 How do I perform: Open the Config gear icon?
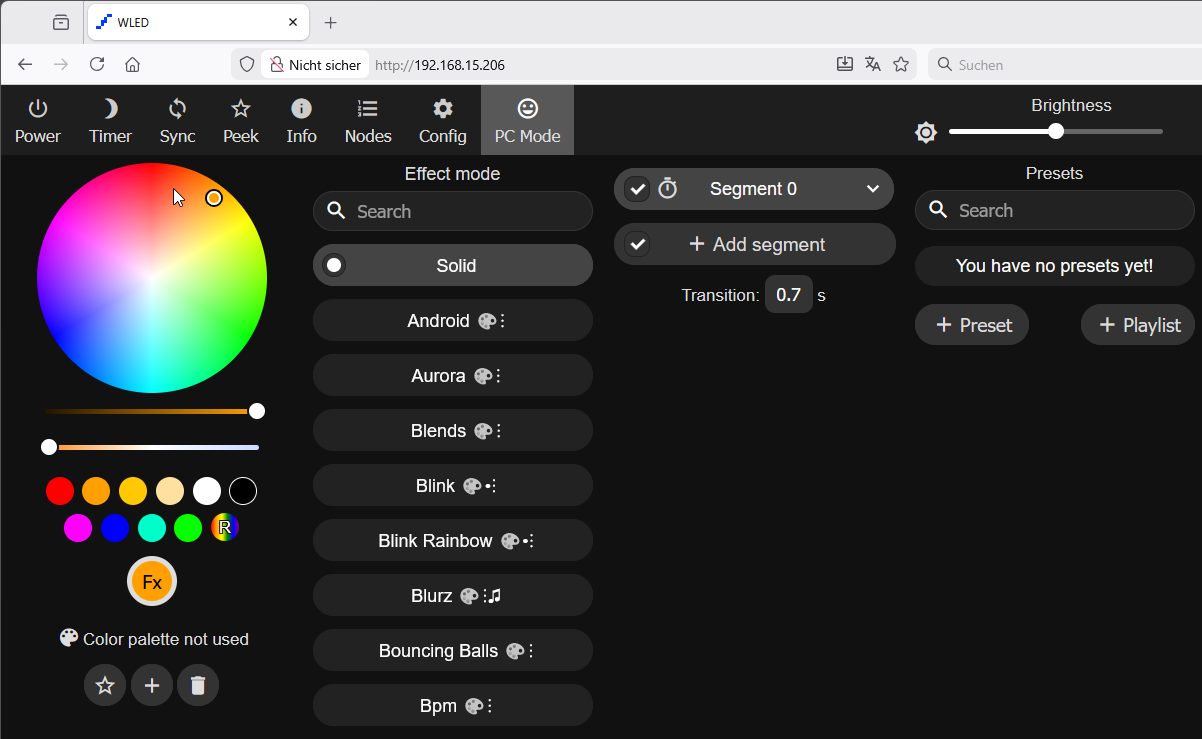[x=443, y=110]
